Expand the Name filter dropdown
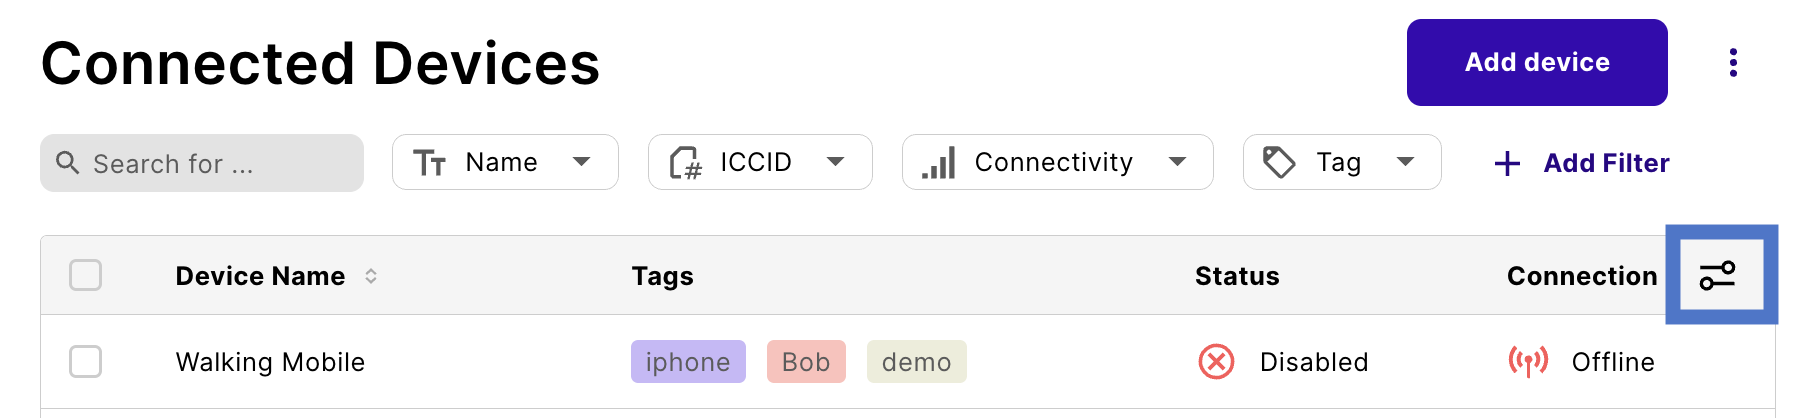 (505, 162)
